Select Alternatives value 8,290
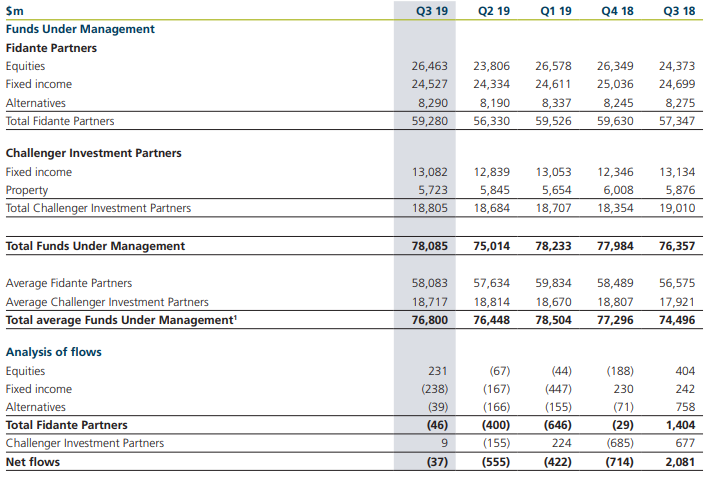The width and height of the screenshot is (716, 477). pos(433,103)
